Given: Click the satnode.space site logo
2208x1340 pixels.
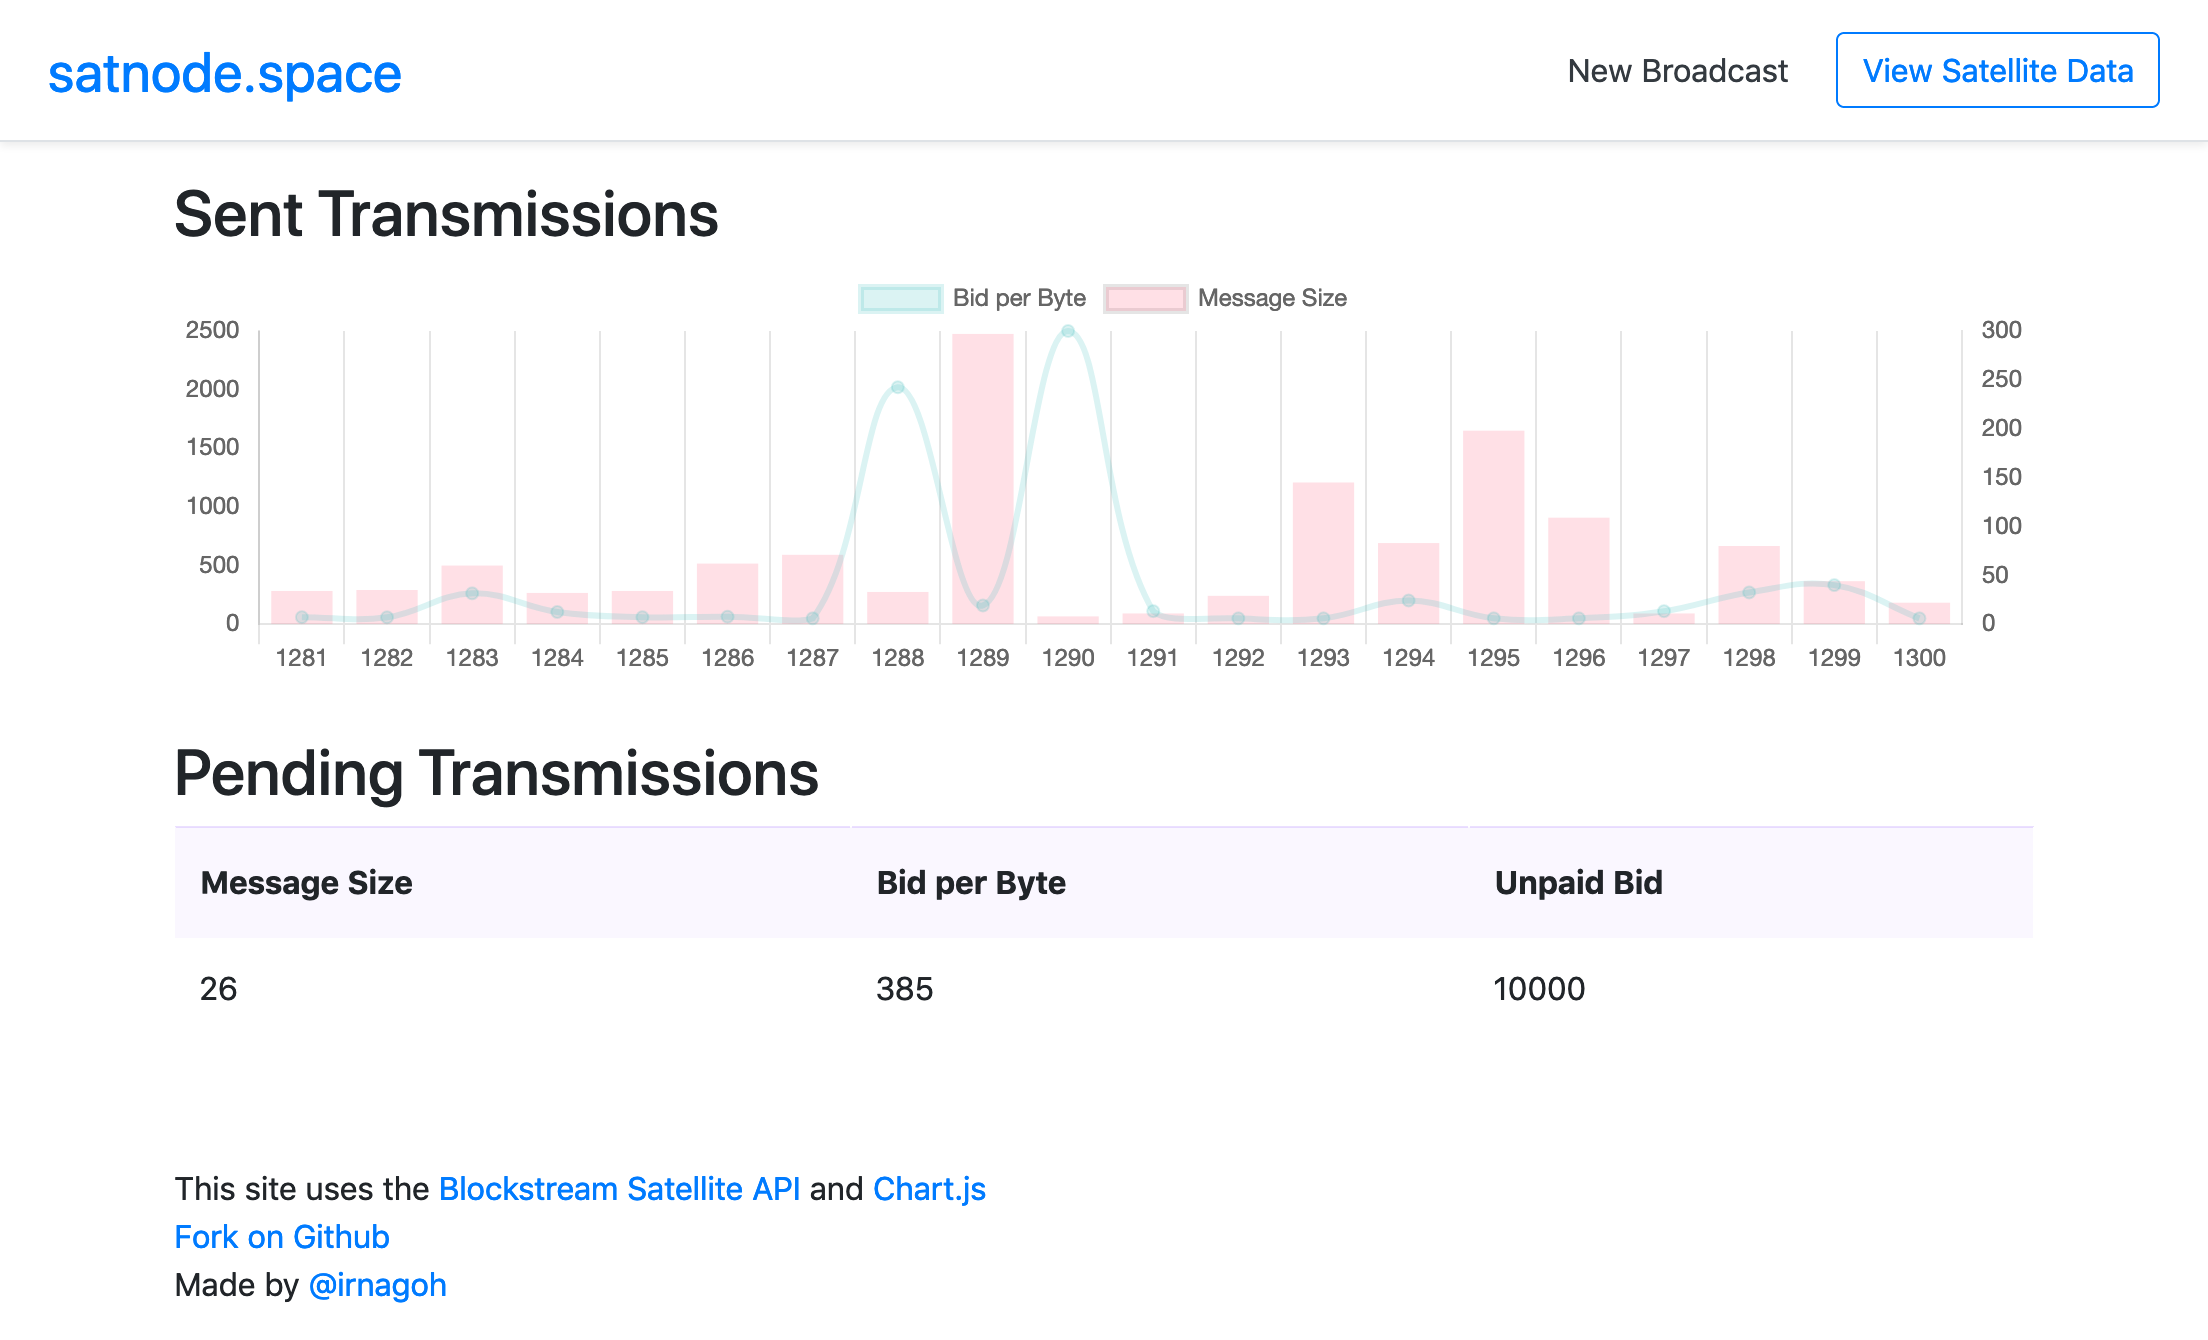Looking at the screenshot, I should pyautogui.click(x=224, y=74).
